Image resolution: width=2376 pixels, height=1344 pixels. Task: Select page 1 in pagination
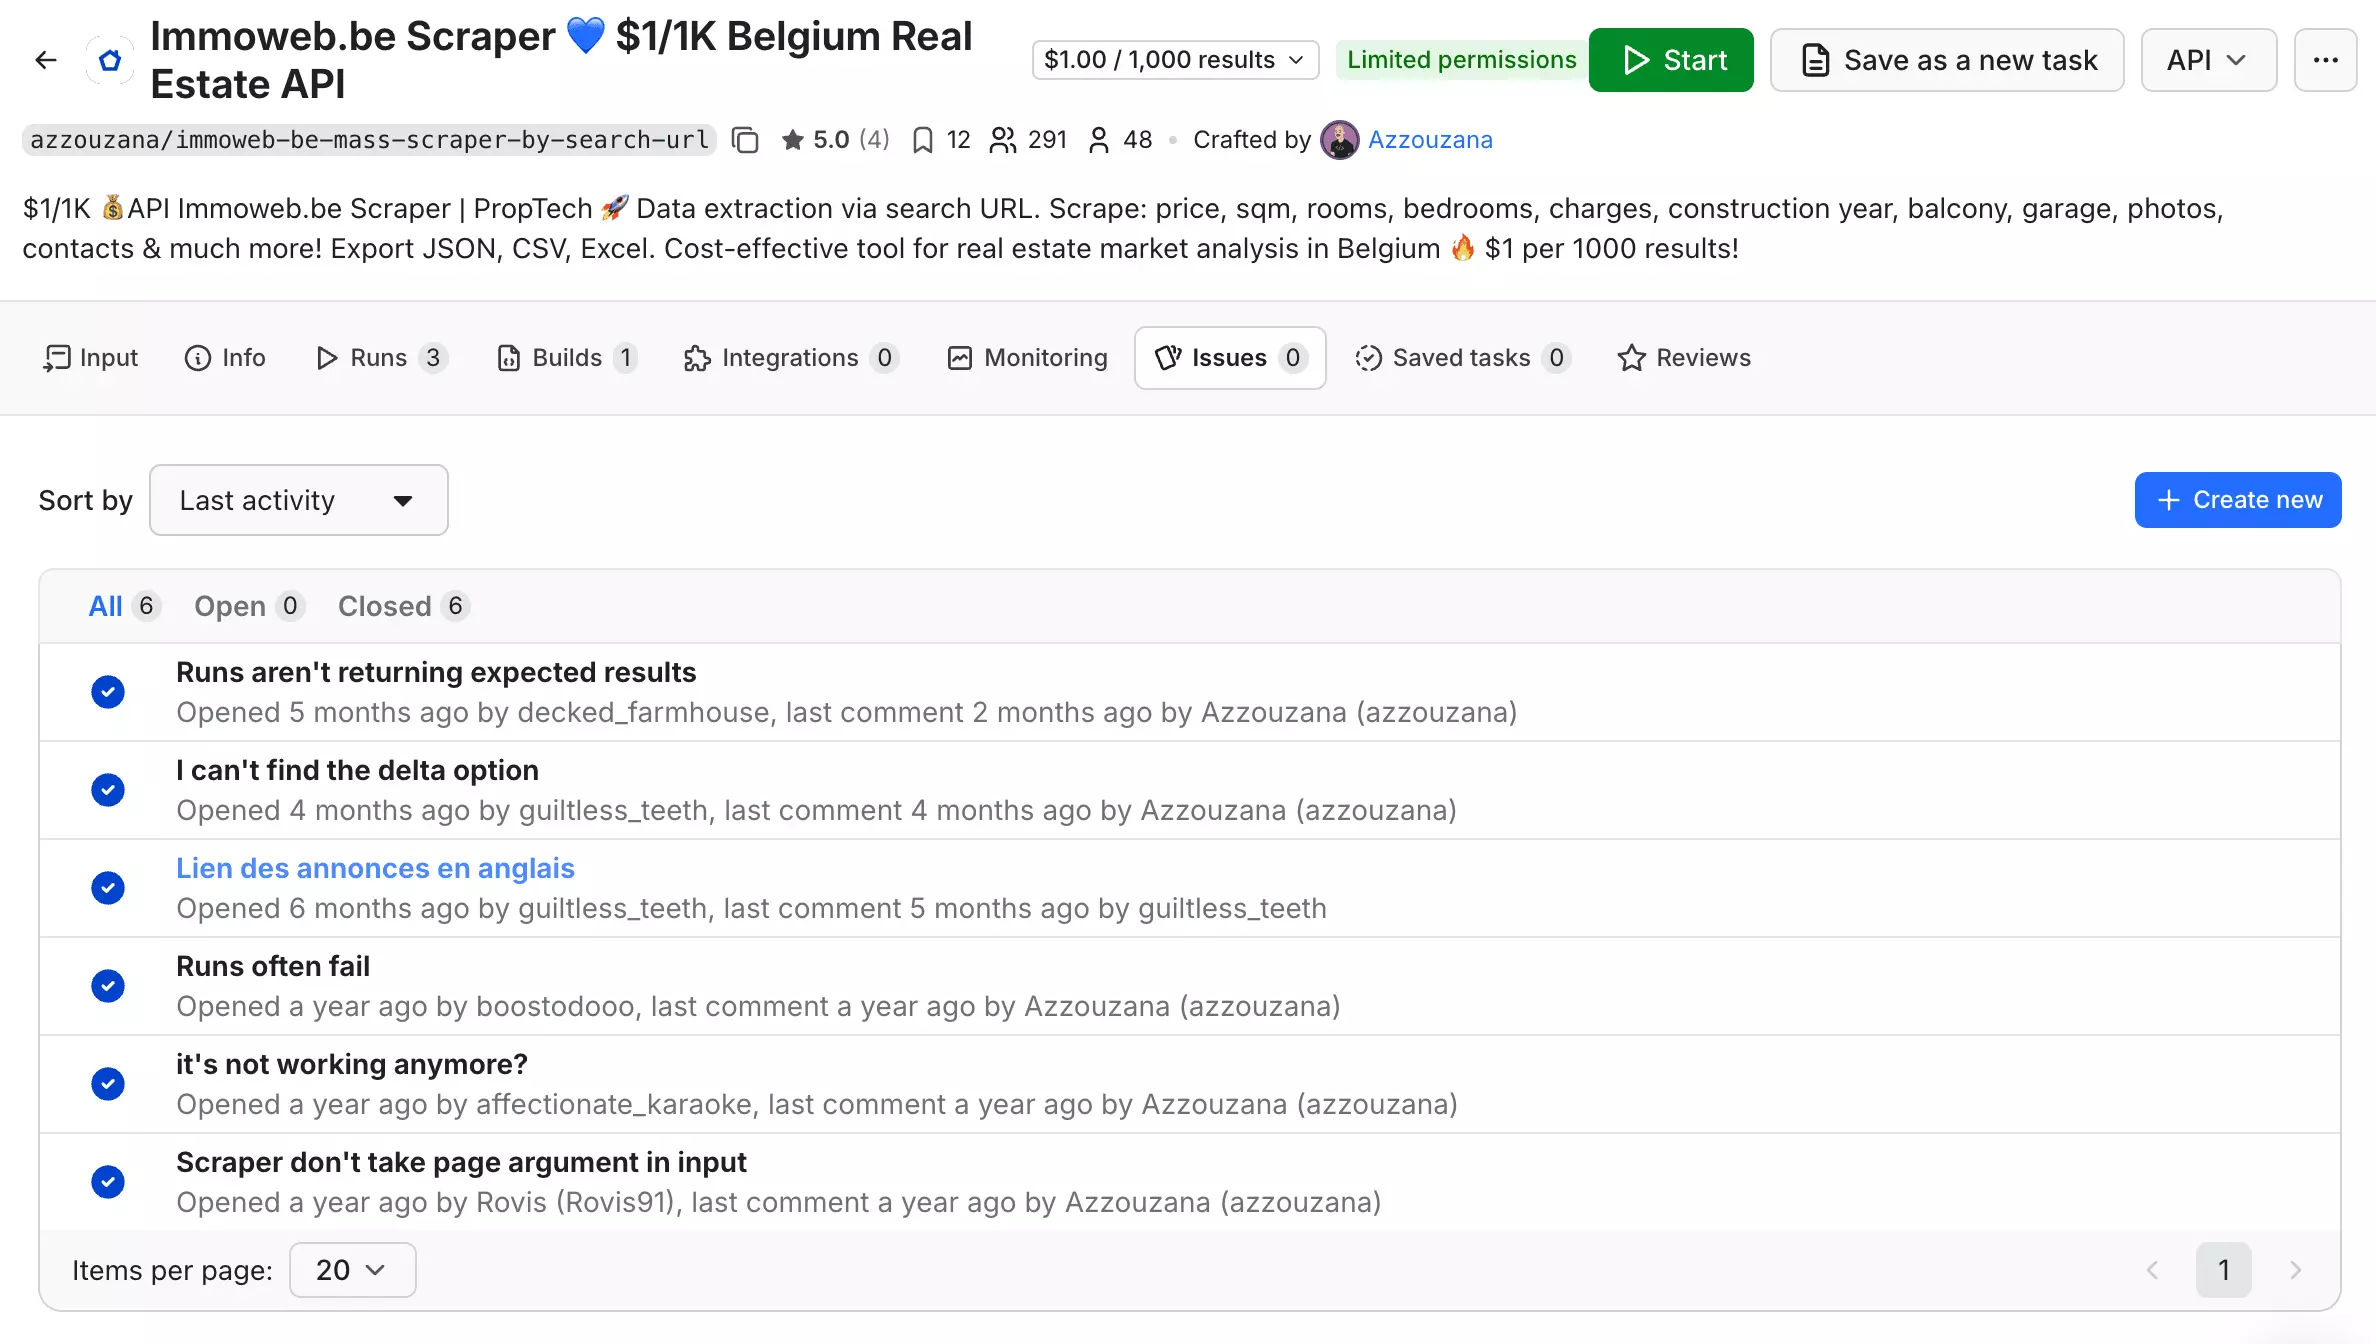point(2224,1270)
